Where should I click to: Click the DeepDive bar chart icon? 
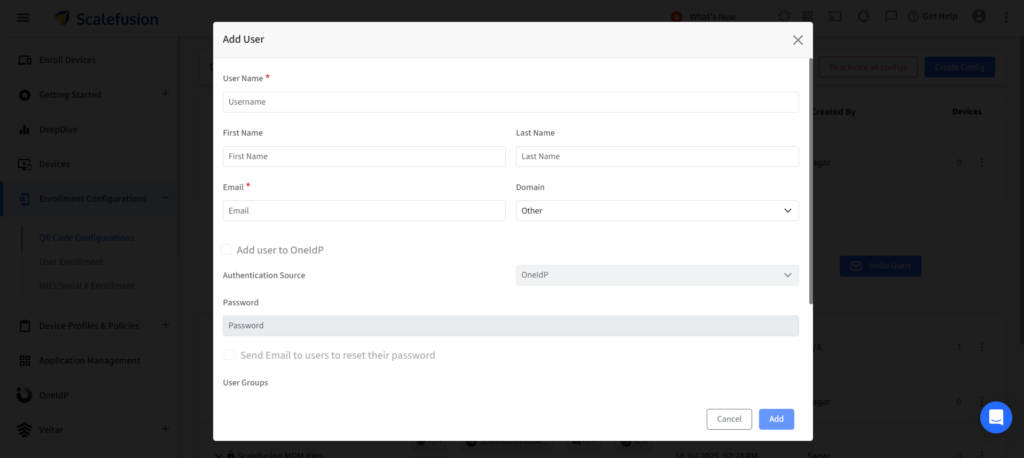(24, 129)
